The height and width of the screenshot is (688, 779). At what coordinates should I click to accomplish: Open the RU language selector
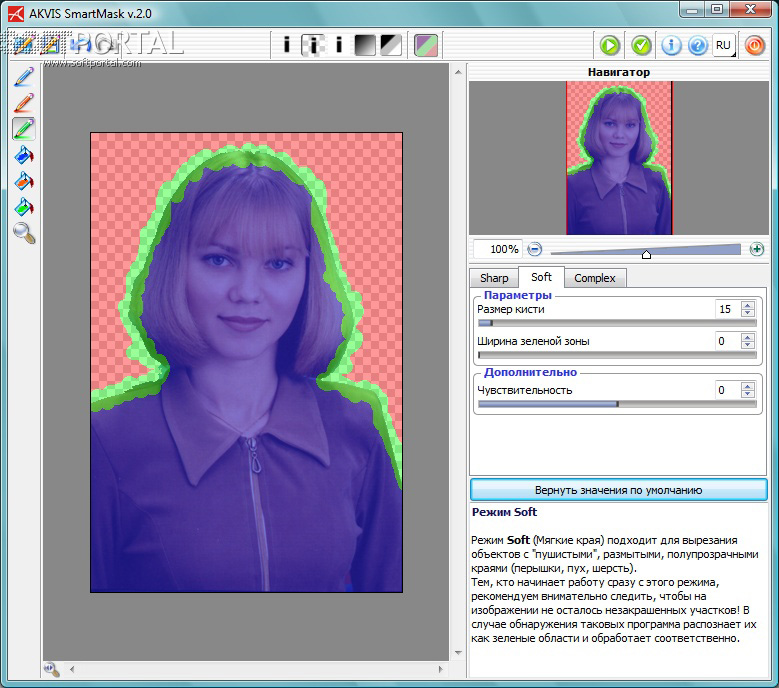click(724, 45)
